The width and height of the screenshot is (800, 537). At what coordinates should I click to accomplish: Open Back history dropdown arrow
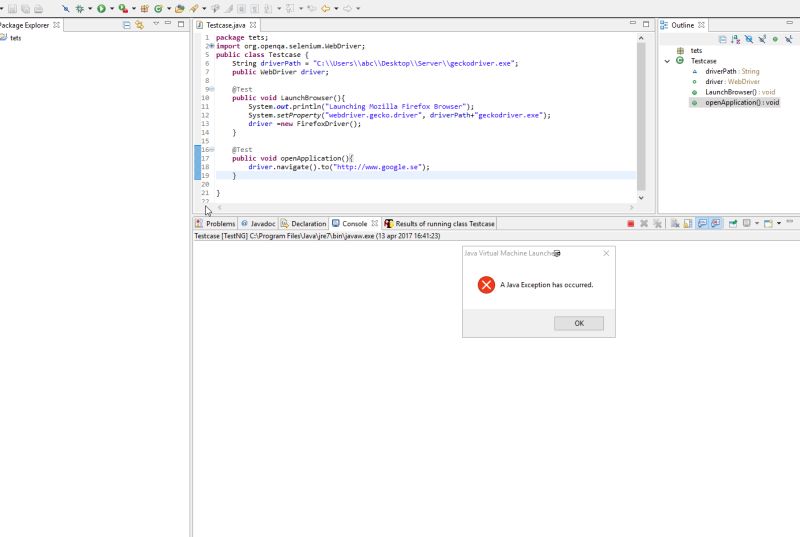[336, 9]
